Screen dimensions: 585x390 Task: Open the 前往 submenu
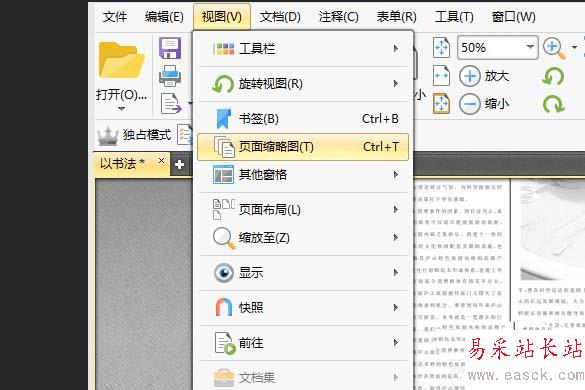coord(303,343)
